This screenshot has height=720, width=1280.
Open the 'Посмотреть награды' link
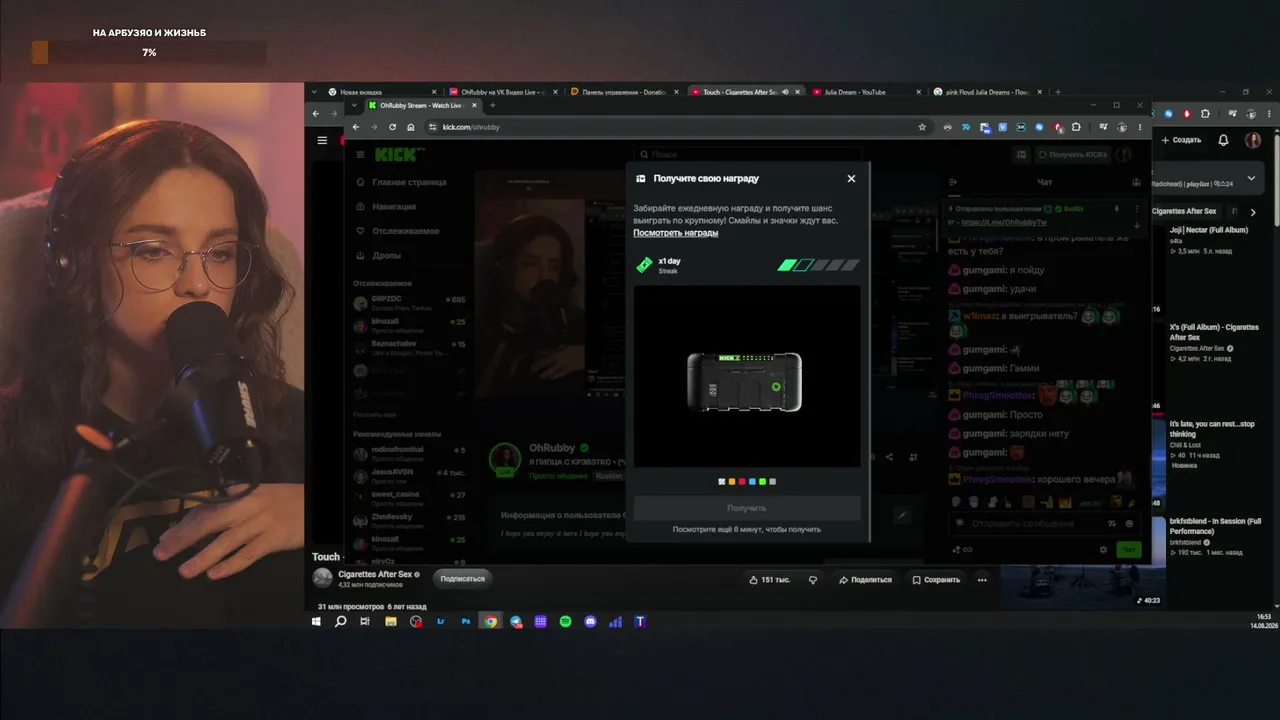tap(675, 233)
